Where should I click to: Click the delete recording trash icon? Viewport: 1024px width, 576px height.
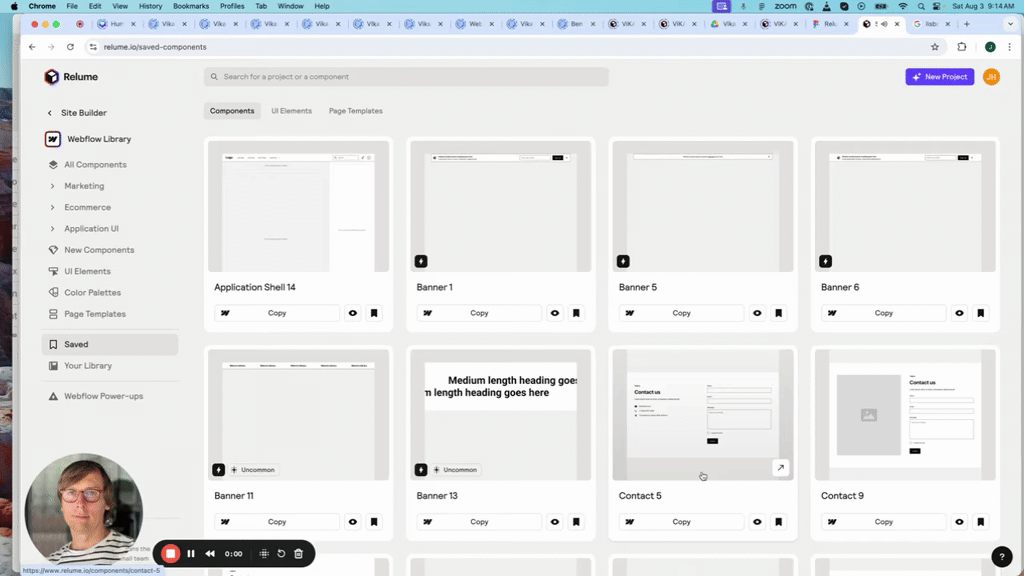[298, 554]
